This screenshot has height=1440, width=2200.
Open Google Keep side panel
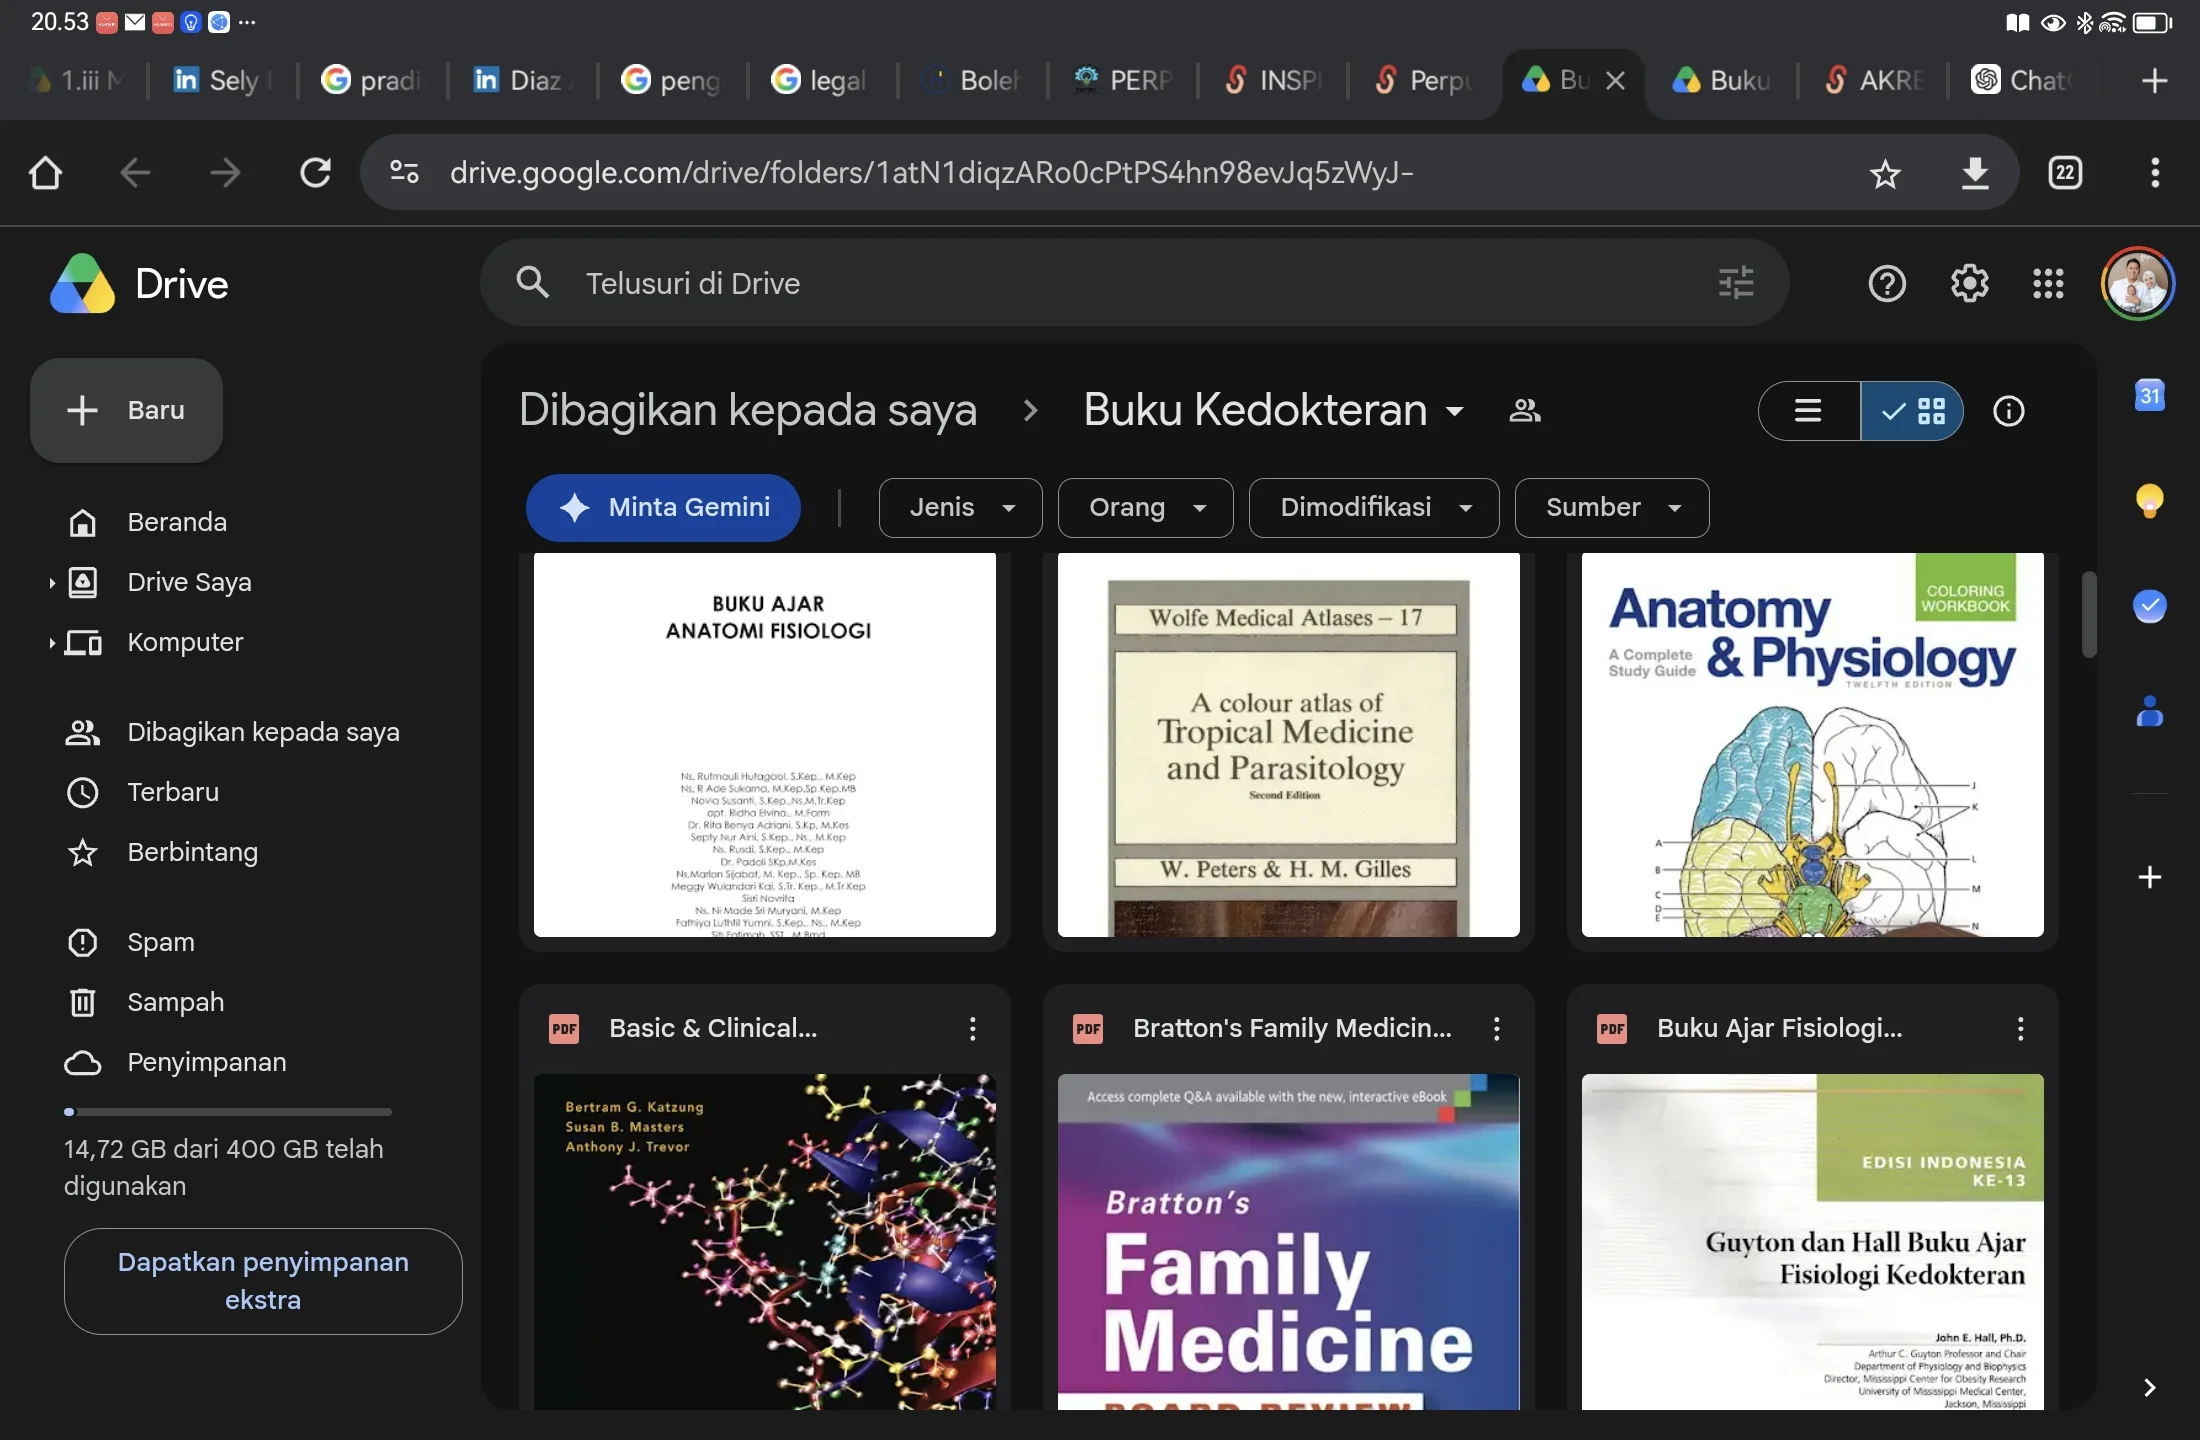(x=2149, y=500)
